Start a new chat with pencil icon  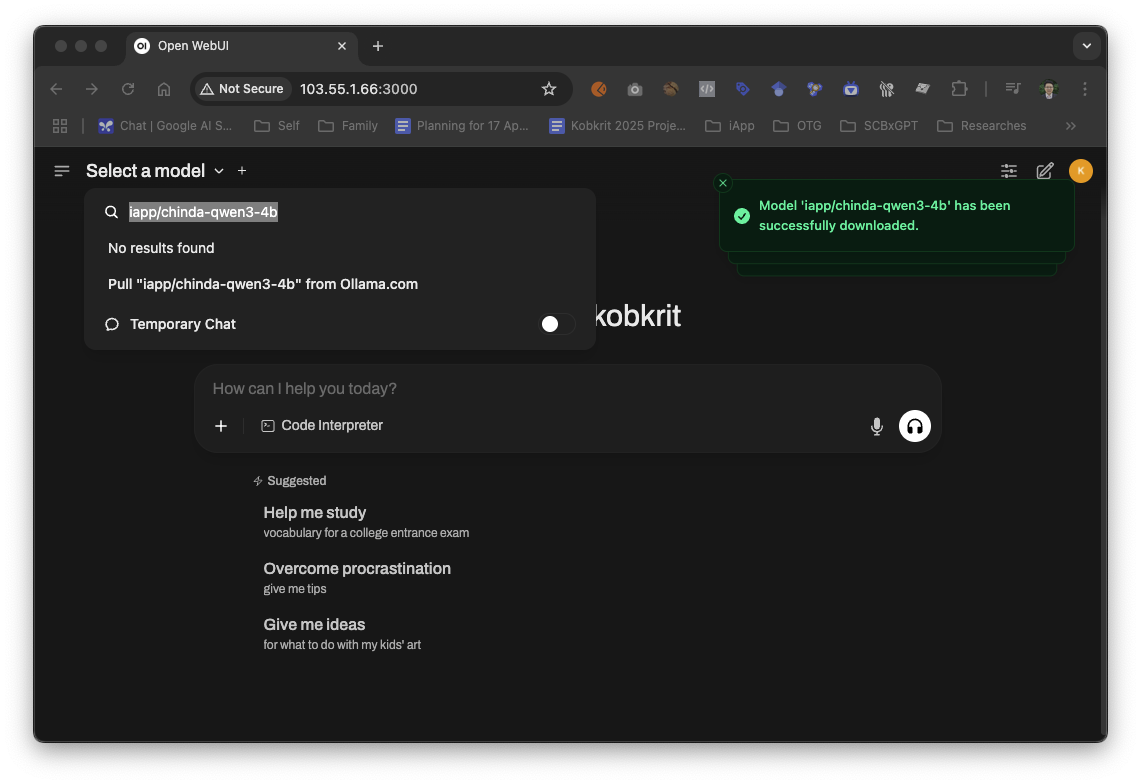click(x=1045, y=171)
